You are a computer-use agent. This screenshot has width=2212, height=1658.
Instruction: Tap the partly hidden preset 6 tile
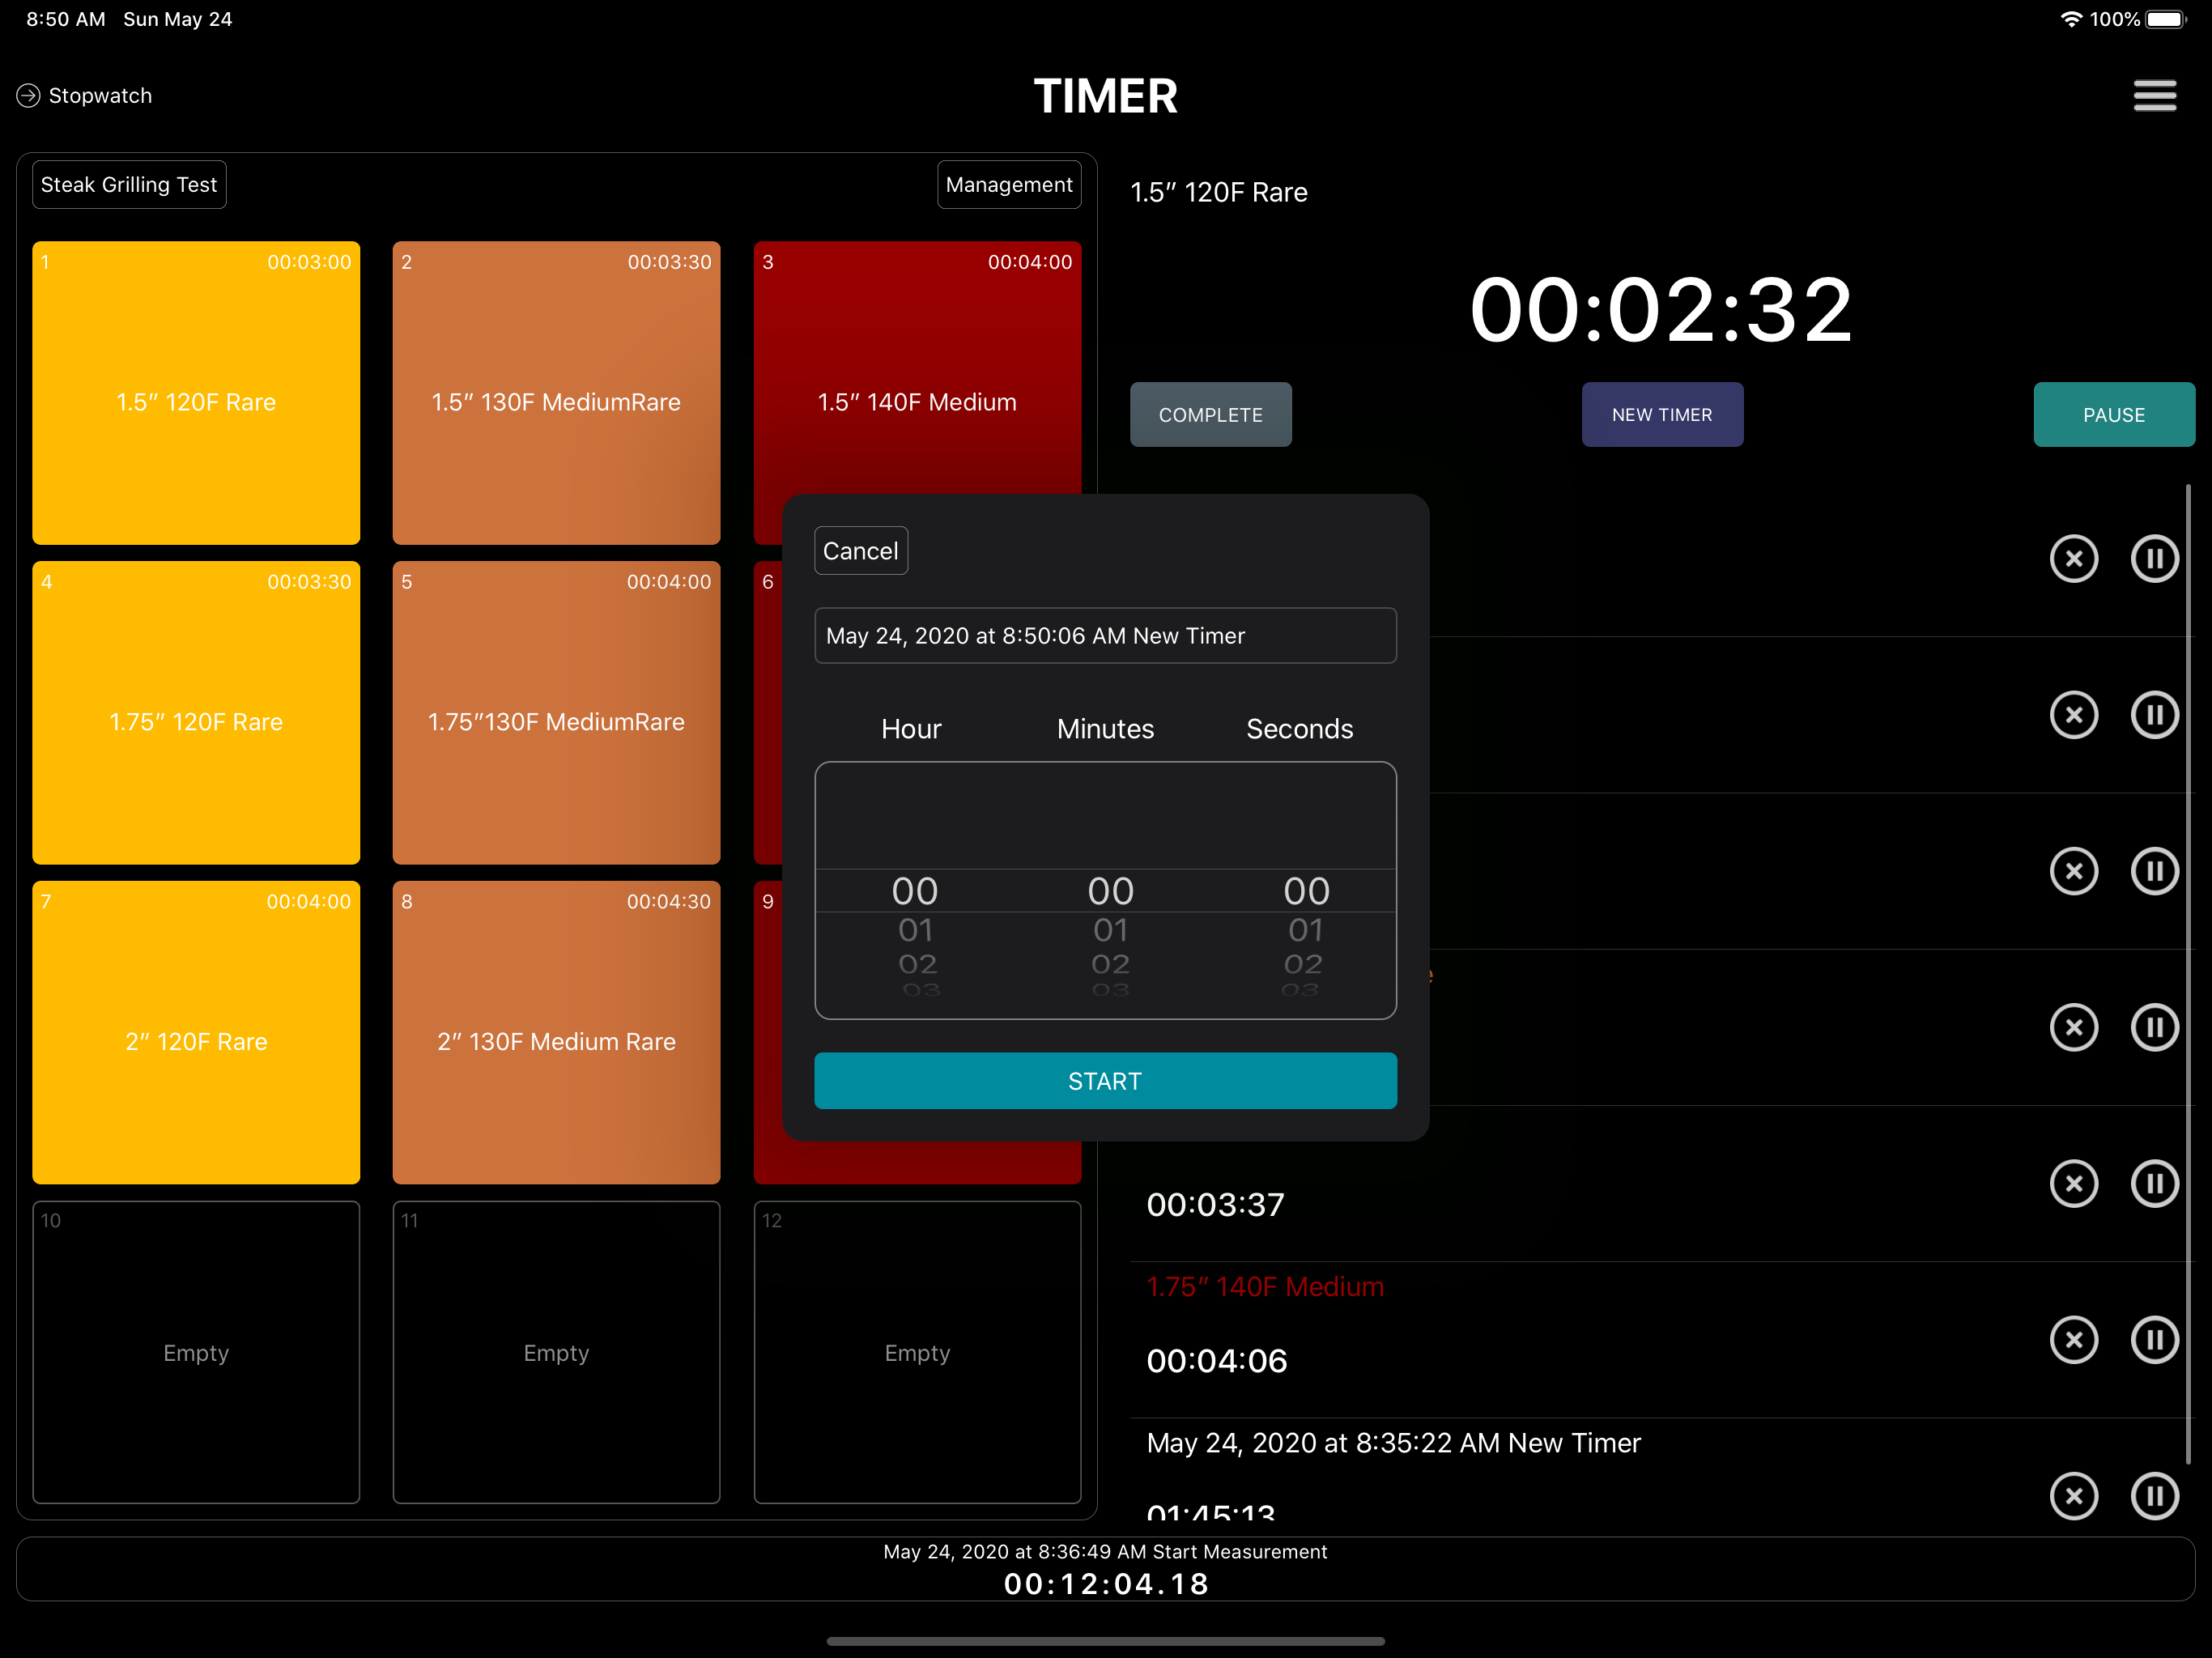pos(768,712)
